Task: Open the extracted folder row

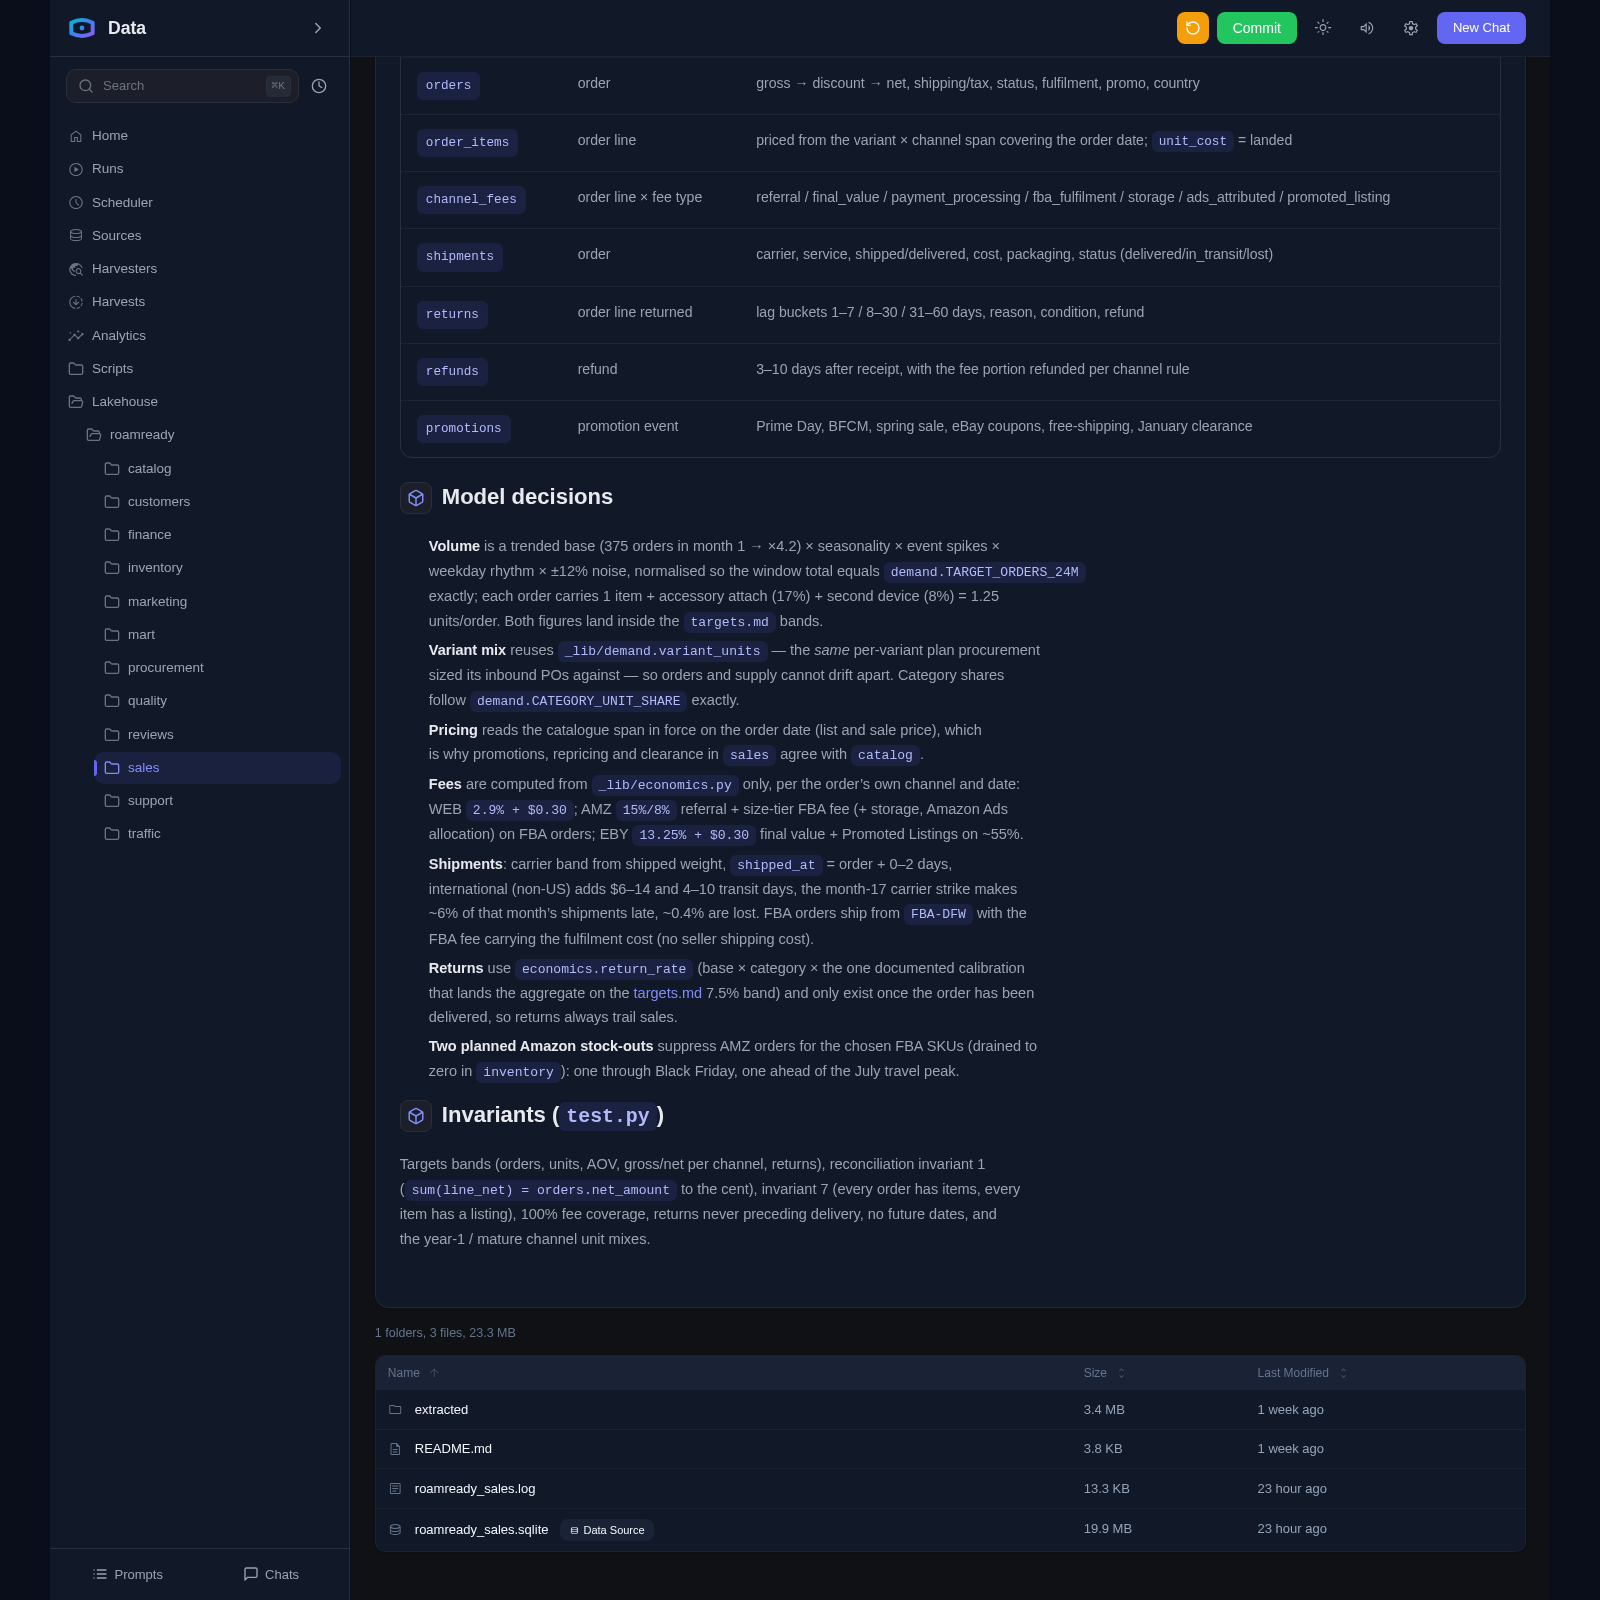Action: pos(950,1410)
